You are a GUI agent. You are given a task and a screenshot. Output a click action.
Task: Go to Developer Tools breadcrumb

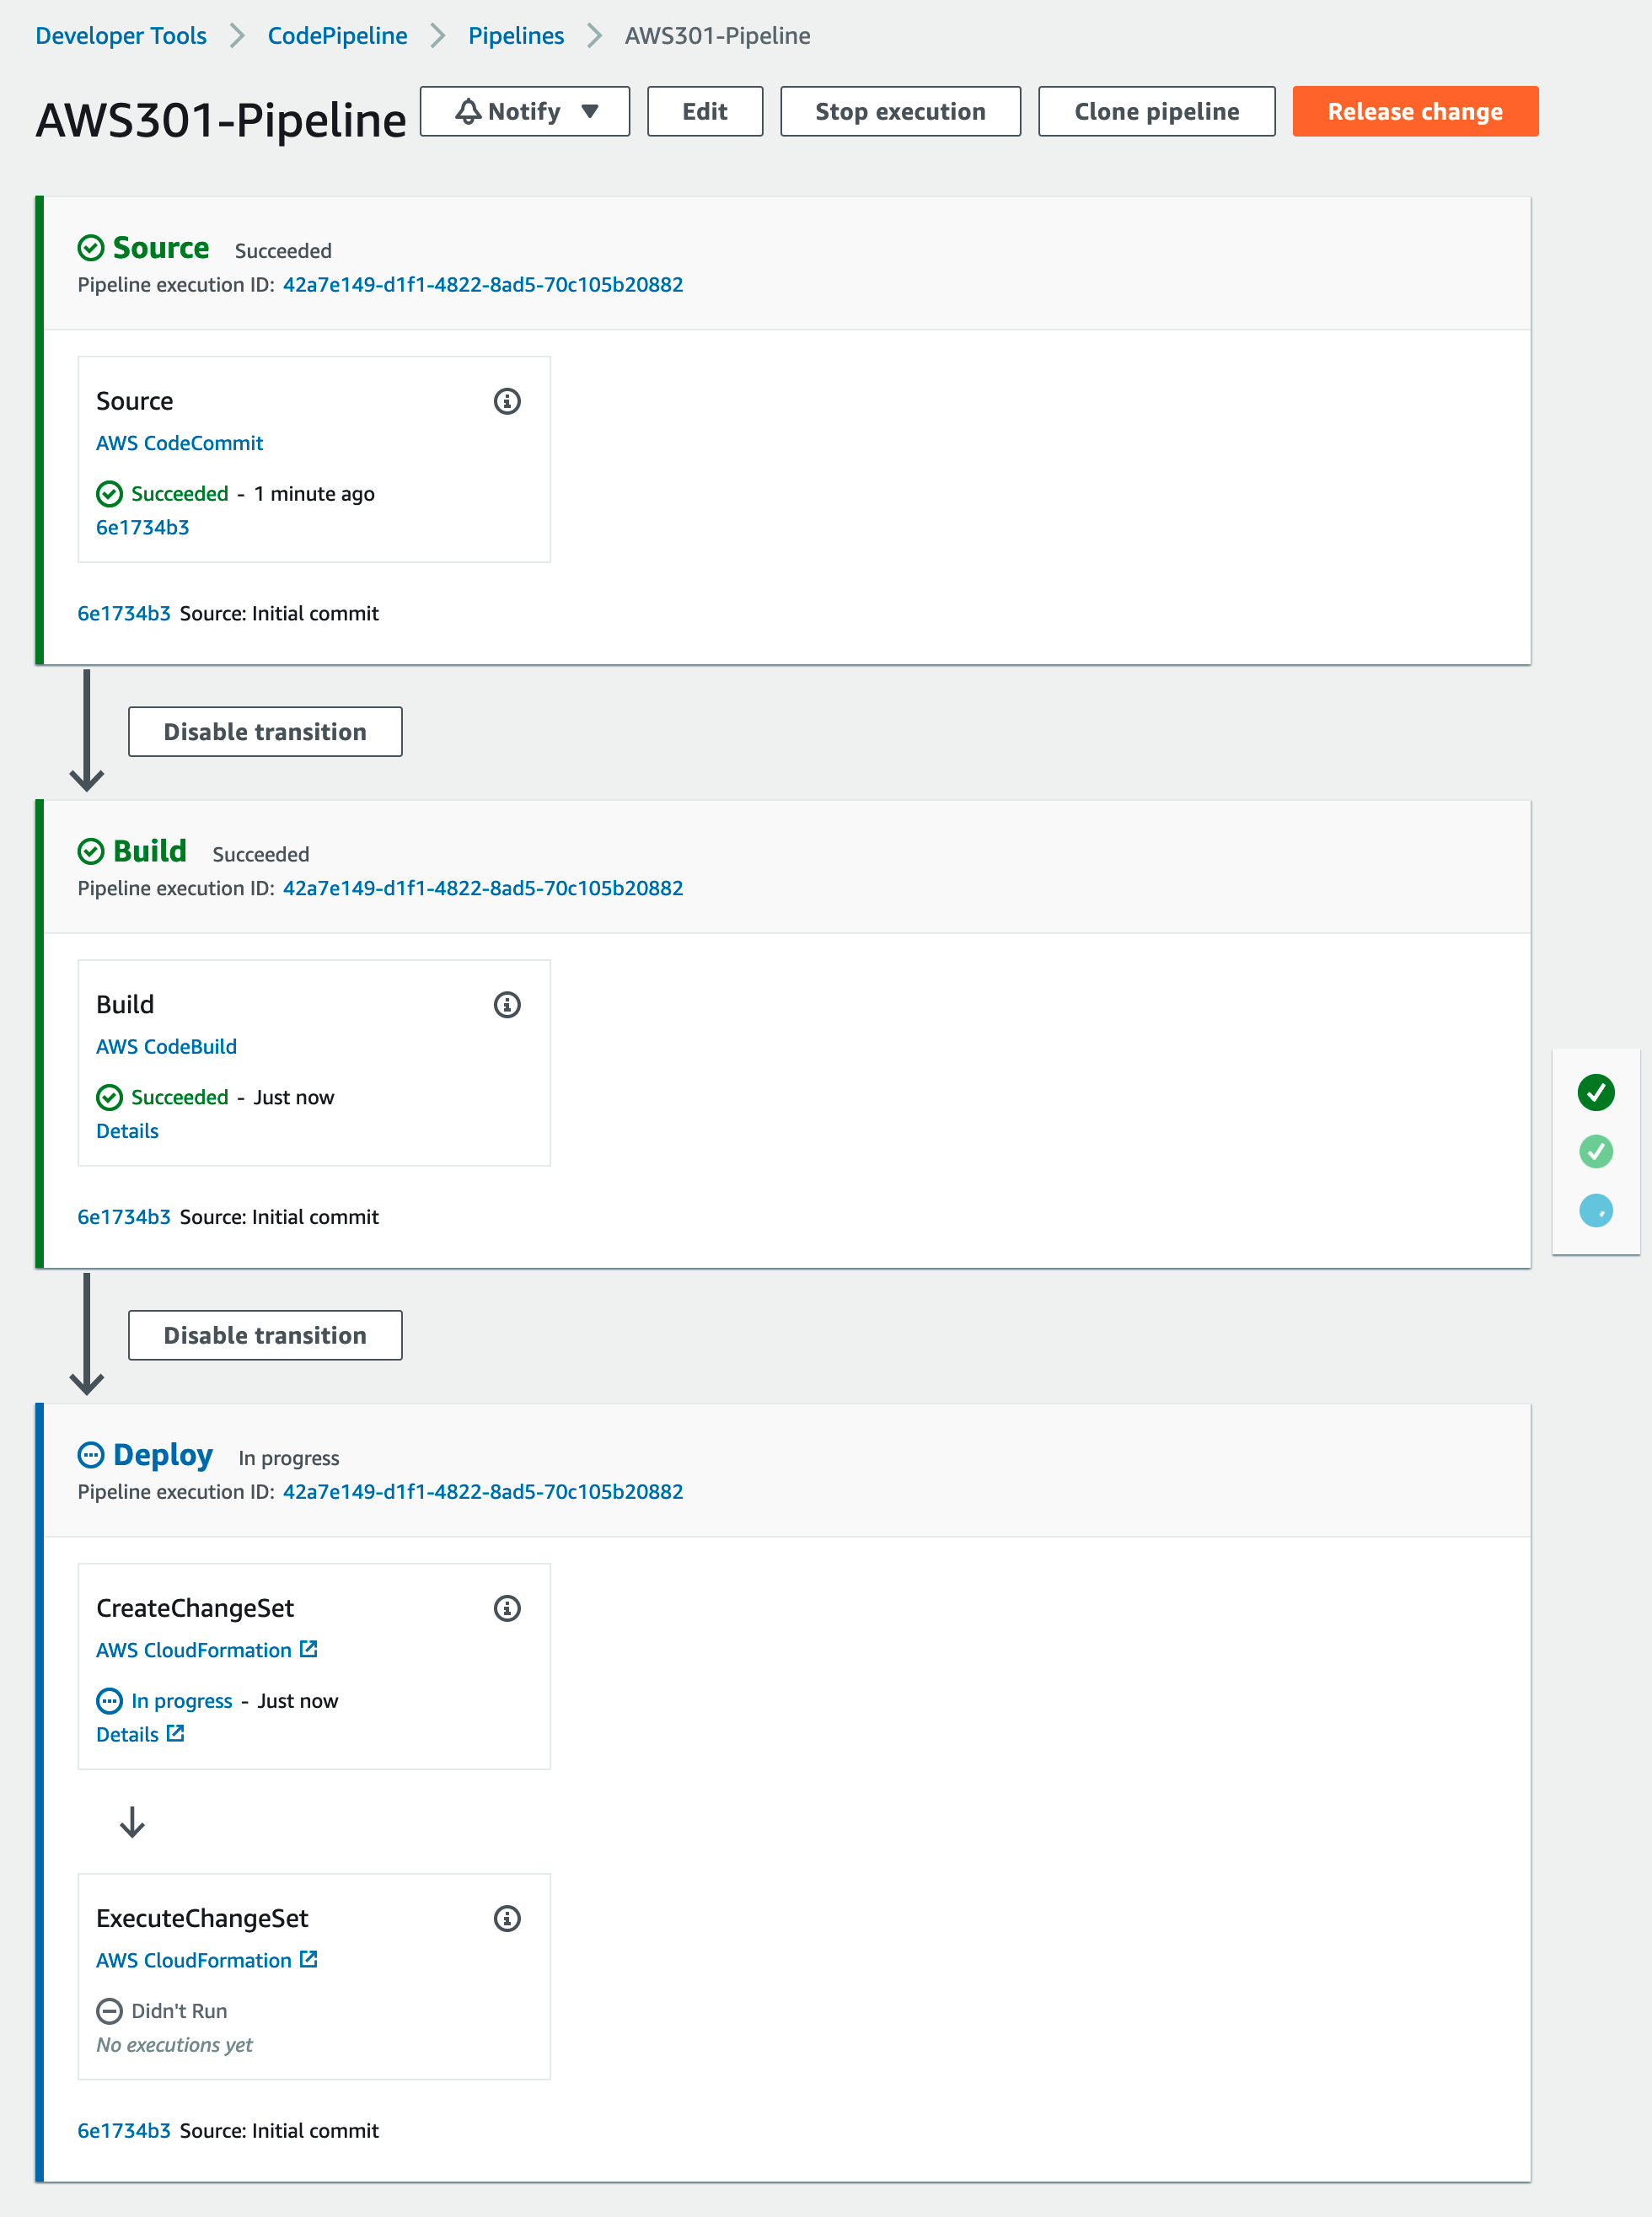pyautogui.click(x=121, y=36)
